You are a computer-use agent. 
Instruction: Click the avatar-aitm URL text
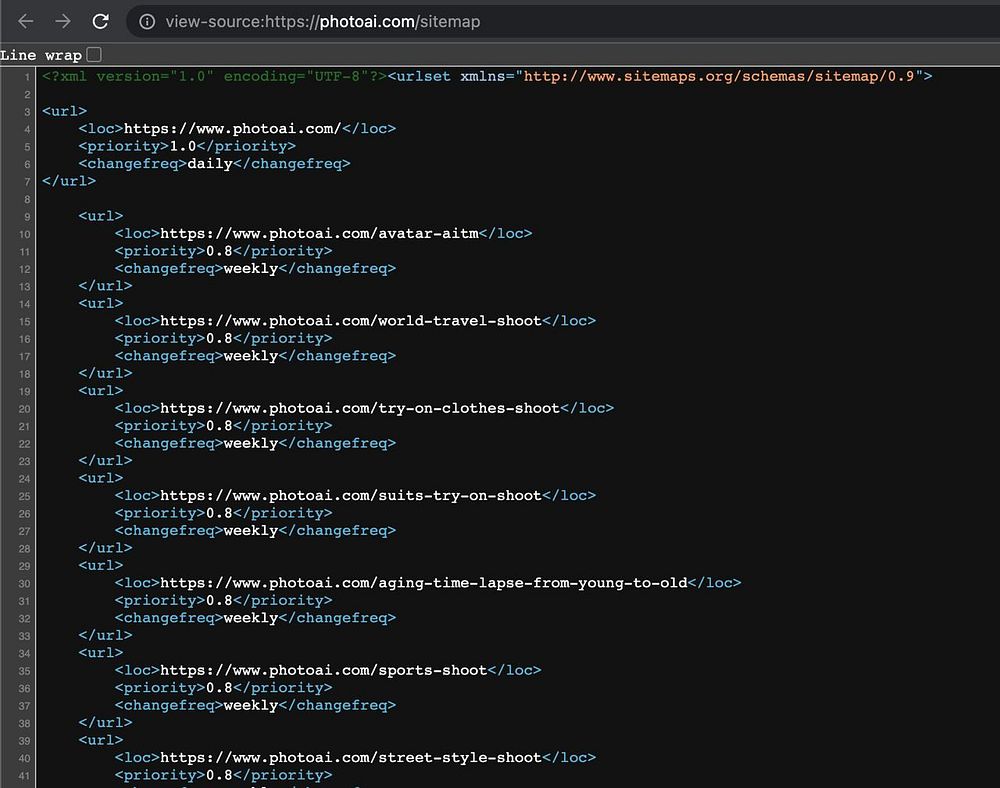click(319, 233)
